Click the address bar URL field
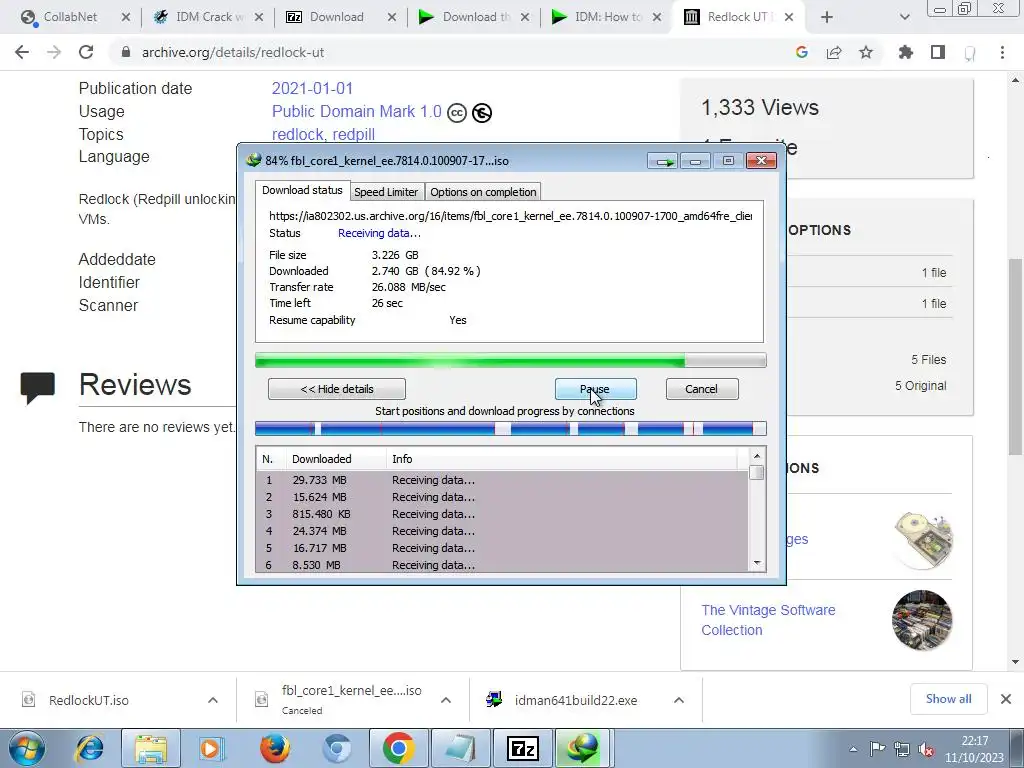 click(451, 52)
